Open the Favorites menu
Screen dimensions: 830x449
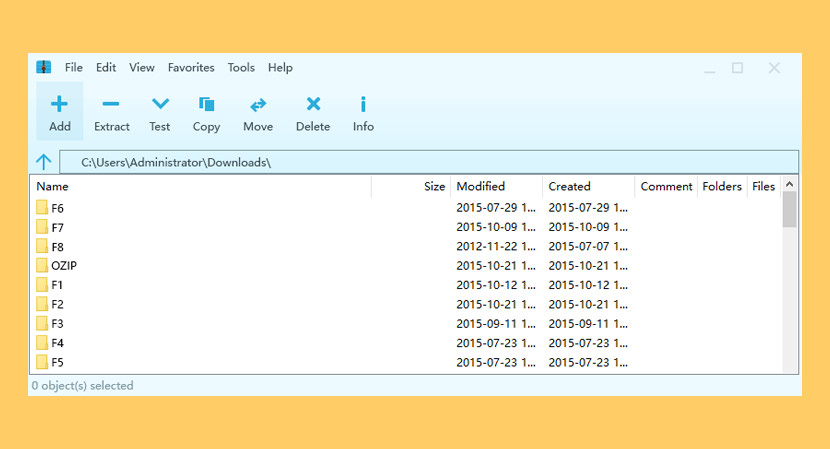coord(191,68)
